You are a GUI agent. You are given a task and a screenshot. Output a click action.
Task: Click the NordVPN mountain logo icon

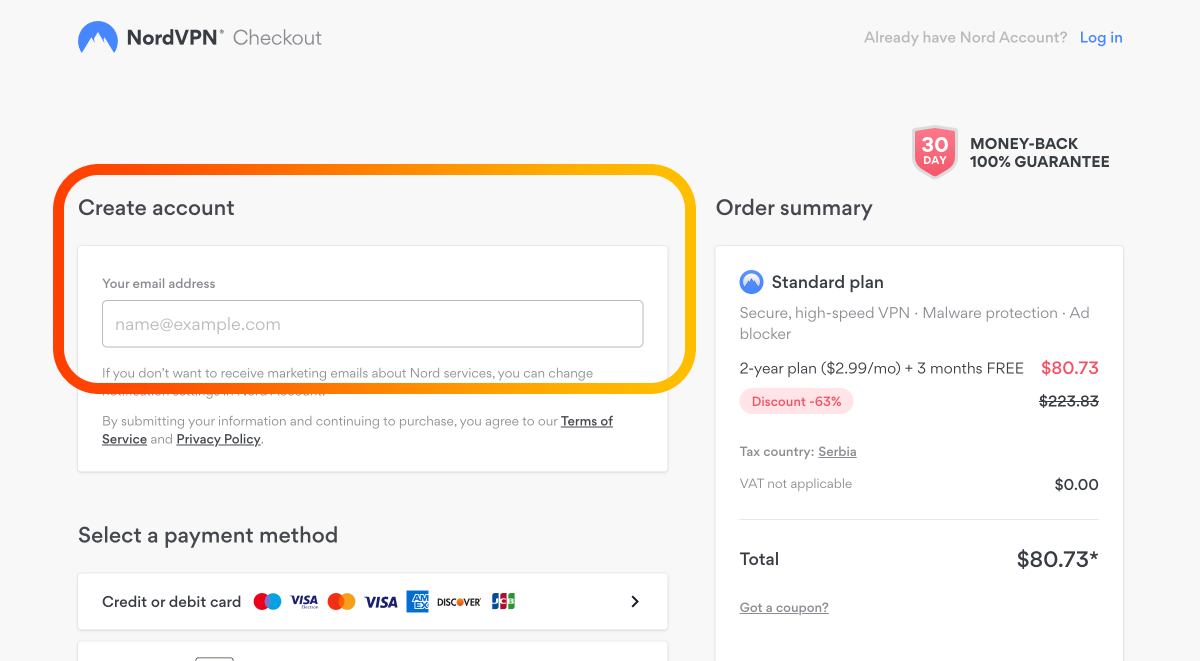pyautogui.click(x=98, y=38)
